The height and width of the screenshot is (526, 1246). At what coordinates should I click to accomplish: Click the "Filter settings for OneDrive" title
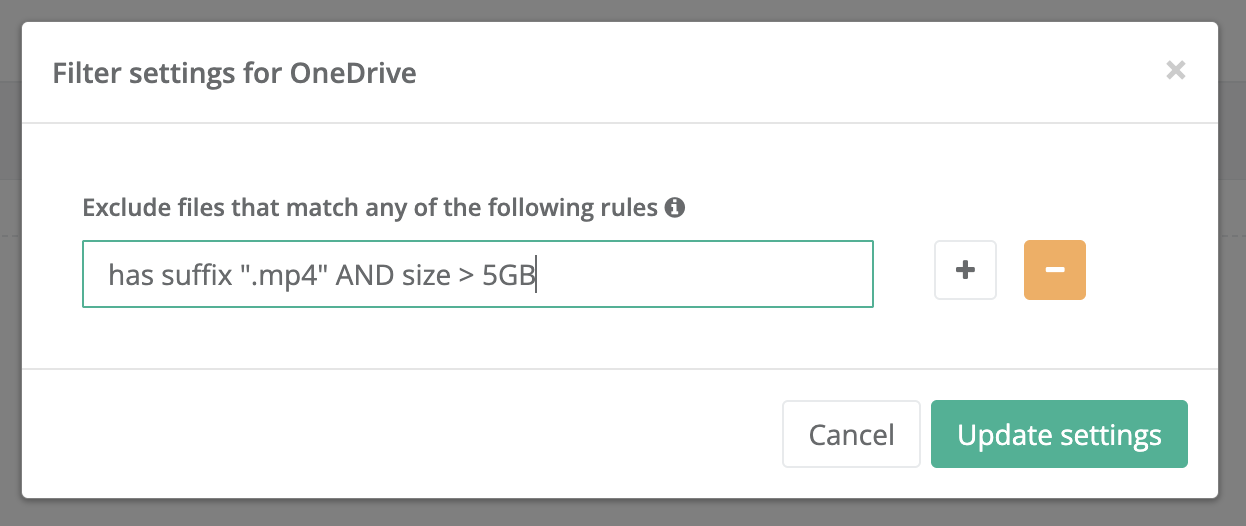tap(234, 73)
